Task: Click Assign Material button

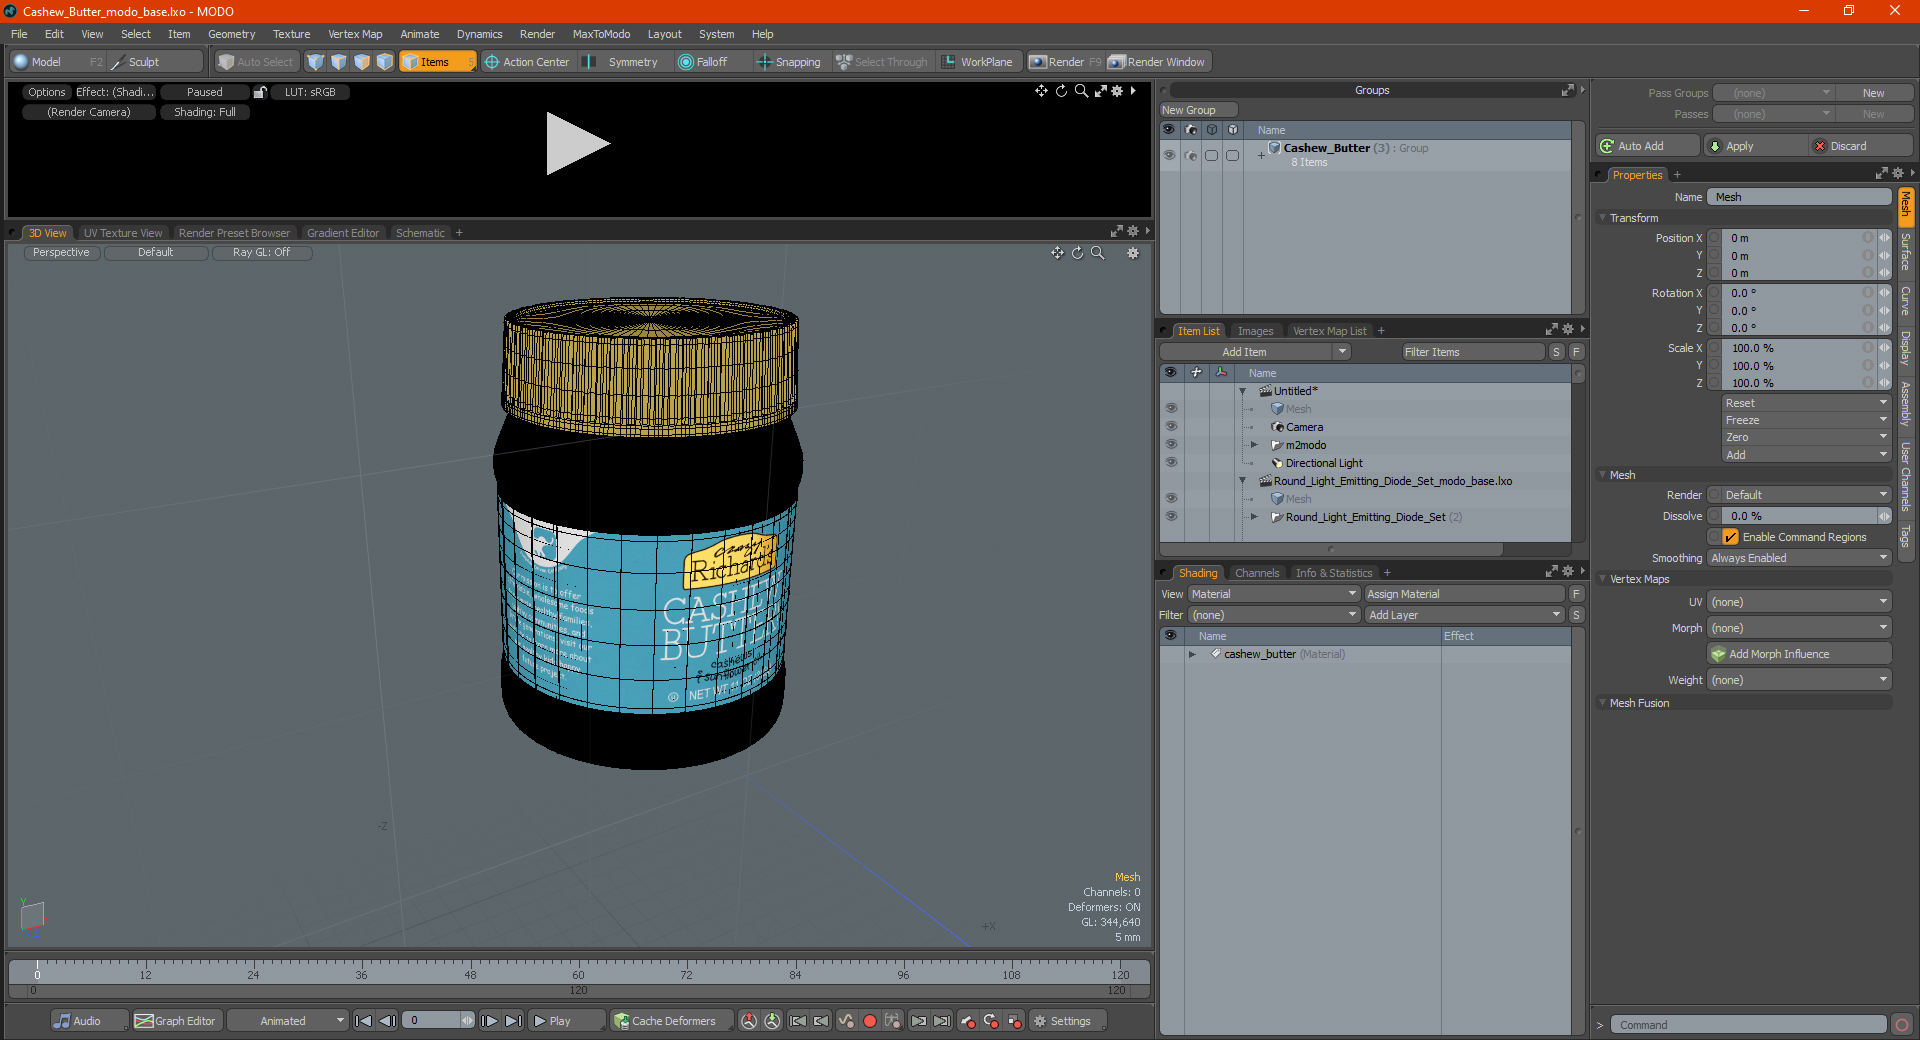Action: (x=1464, y=594)
